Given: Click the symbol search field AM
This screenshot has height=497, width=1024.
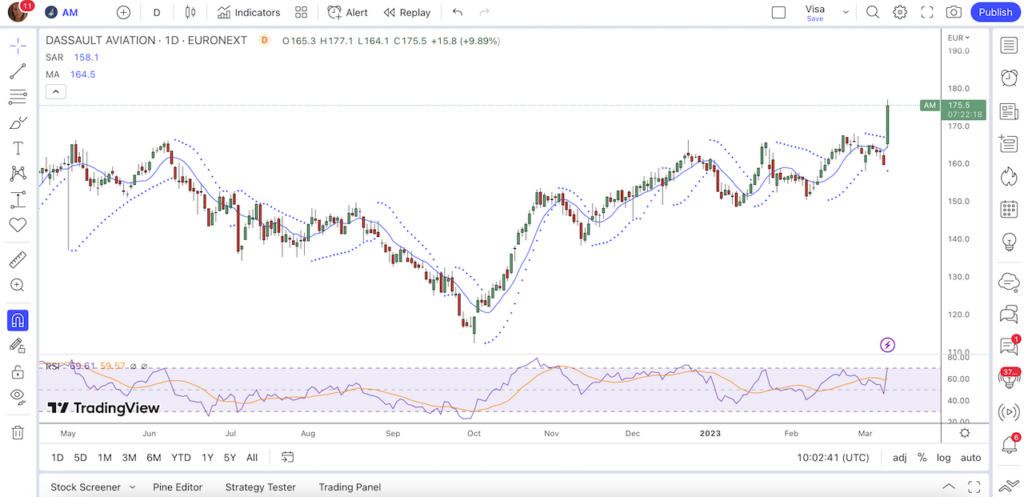Looking at the screenshot, I should pos(70,13).
